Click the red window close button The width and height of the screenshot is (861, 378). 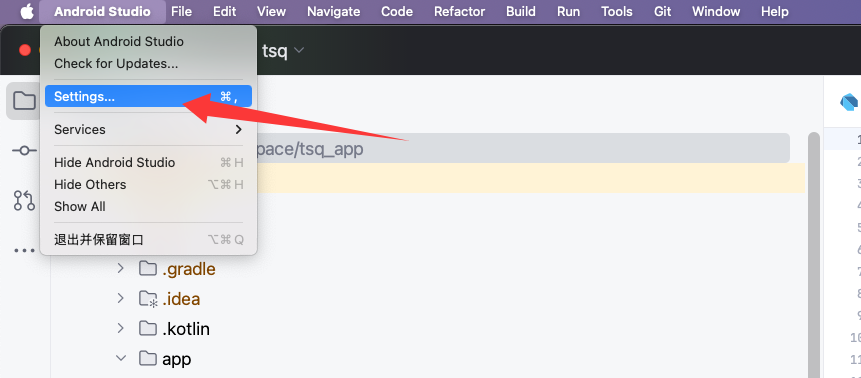tap(25, 51)
